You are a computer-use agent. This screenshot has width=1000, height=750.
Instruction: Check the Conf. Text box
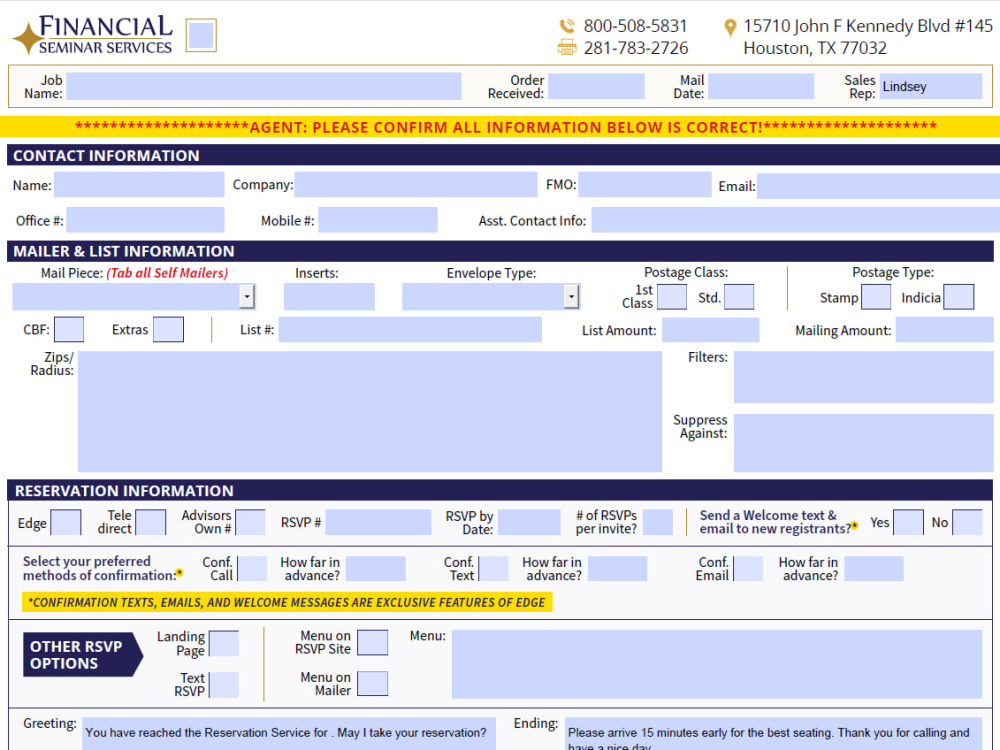click(493, 568)
